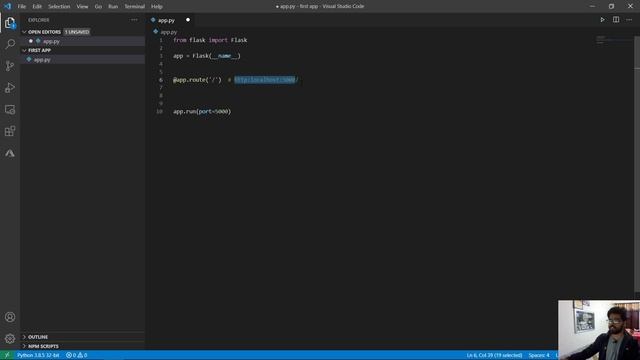Click app.py in the breadcrumb bar
This screenshot has height=360, width=640.
[169, 32]
